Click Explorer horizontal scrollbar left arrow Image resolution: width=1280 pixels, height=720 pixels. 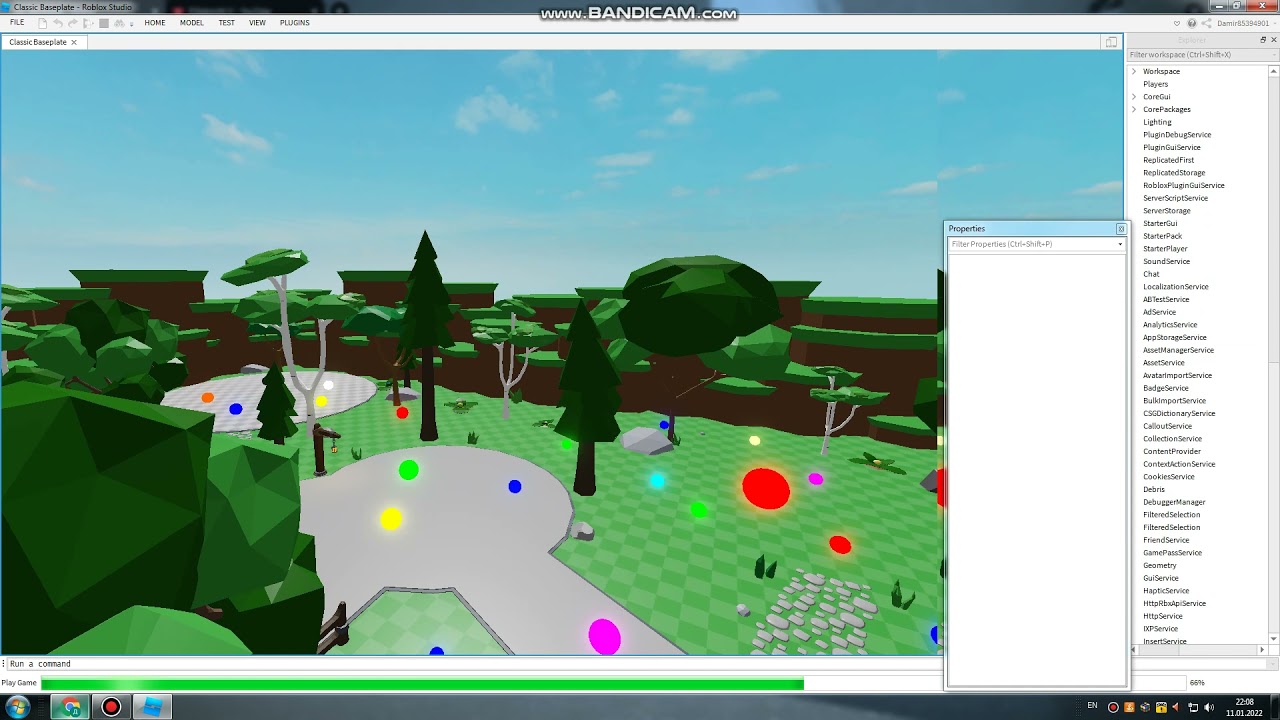pos(1133,650)
